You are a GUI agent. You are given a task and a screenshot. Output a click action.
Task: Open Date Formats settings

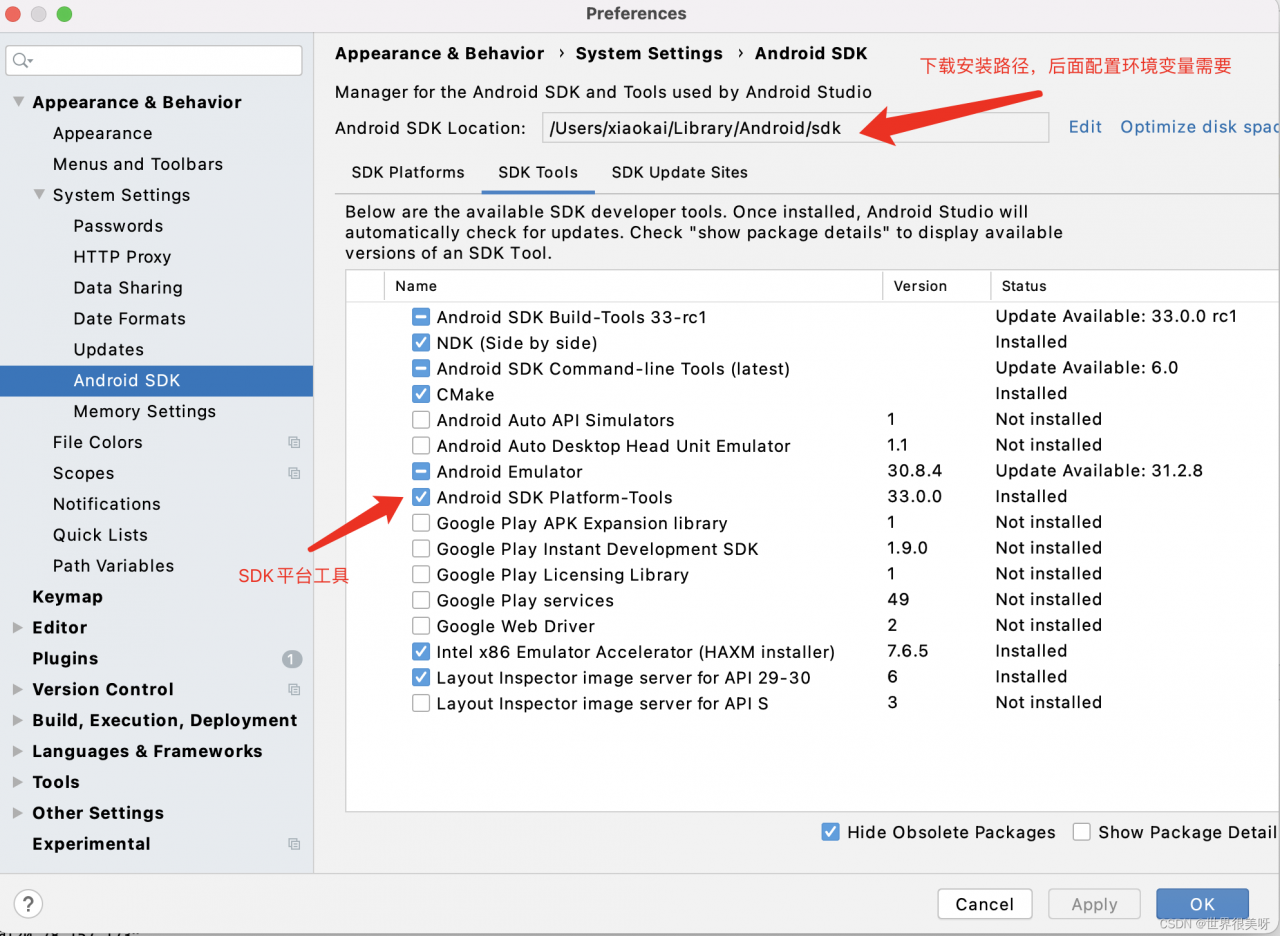pos(129,319)
